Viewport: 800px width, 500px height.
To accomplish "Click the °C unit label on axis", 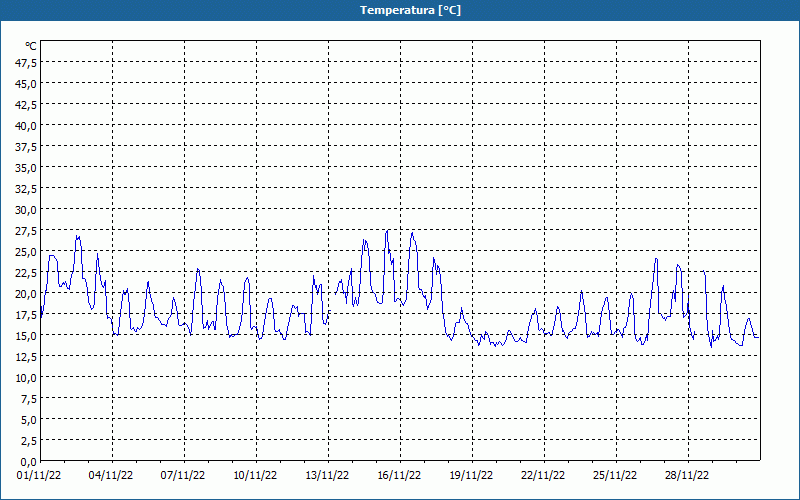I will pyautogui.click(x=31, y=46).
